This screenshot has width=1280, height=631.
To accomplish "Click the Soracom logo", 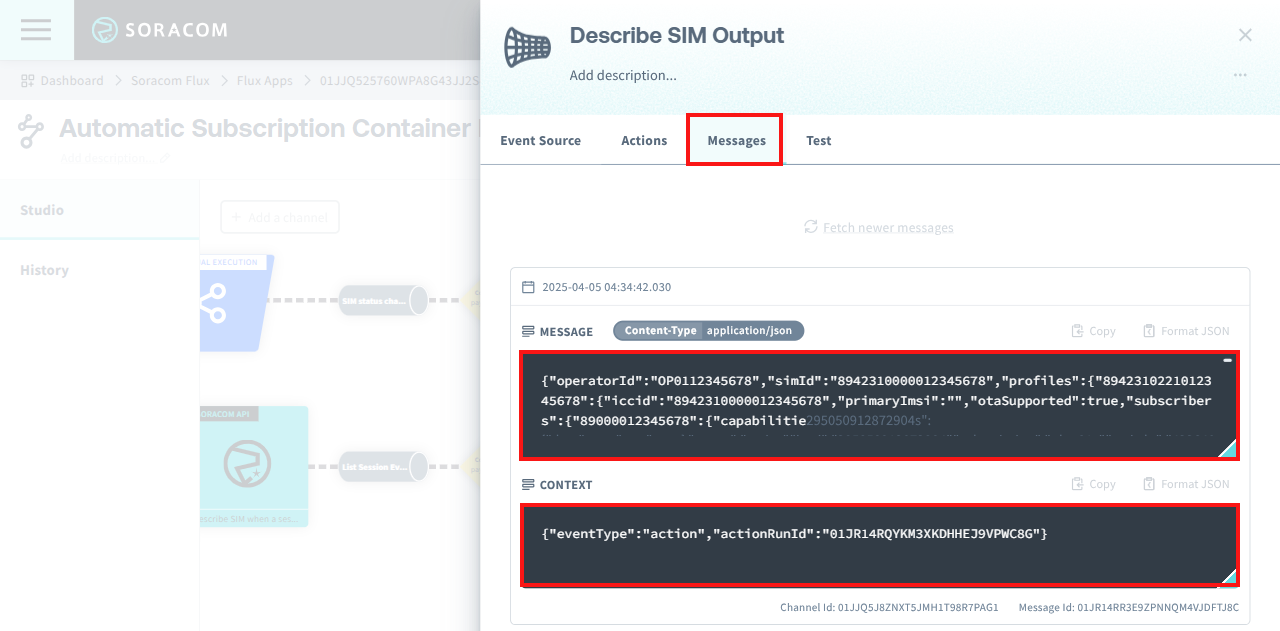I will 160,30.
